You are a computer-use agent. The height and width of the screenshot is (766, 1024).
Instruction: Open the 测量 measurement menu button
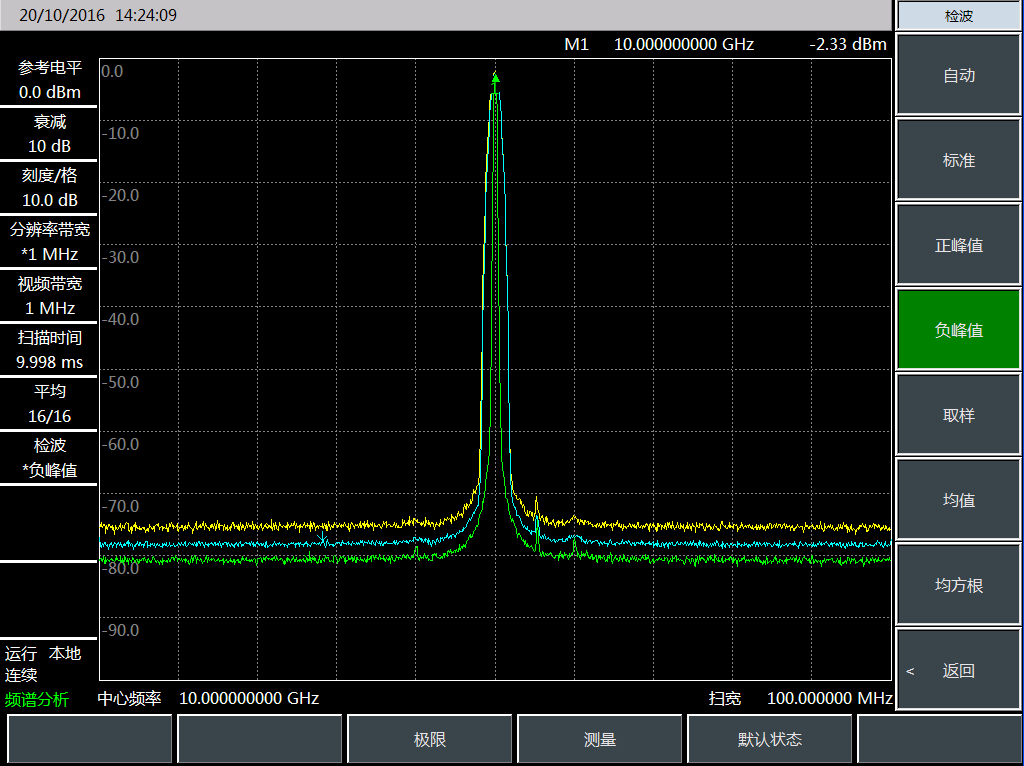[600, 740]
